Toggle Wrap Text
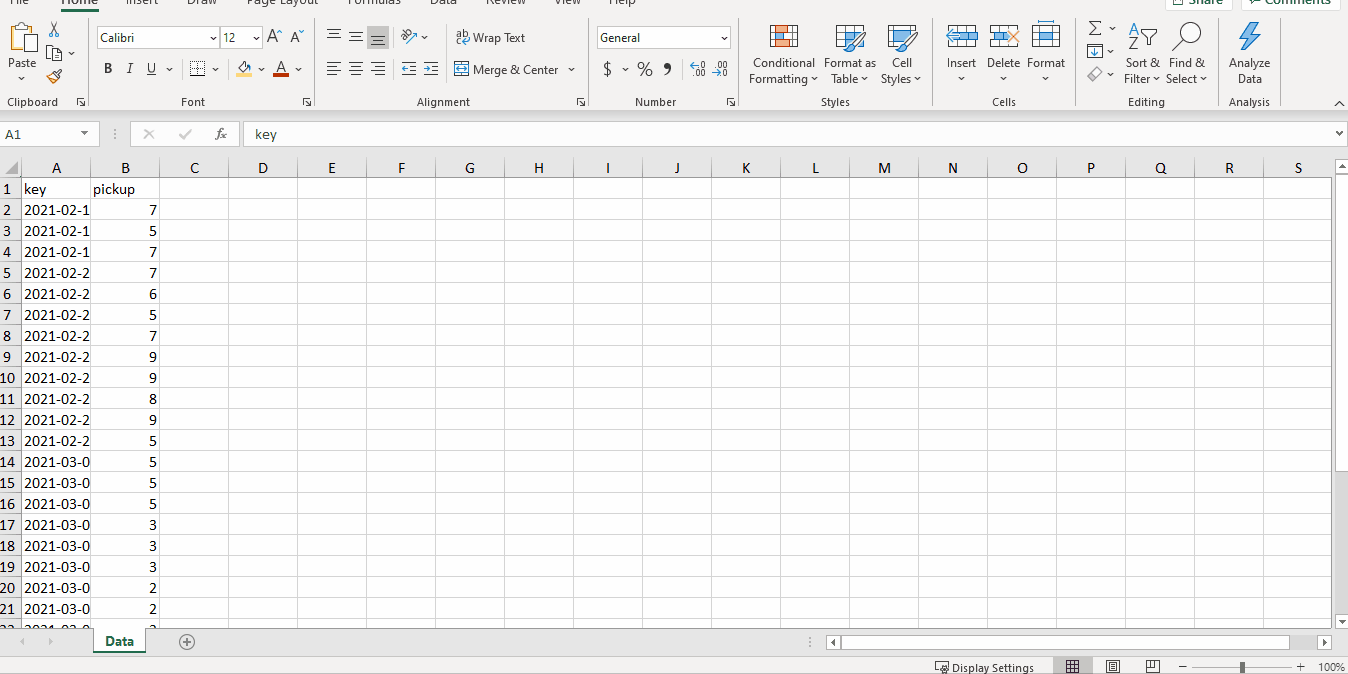The width and height of the screenshot is (1348, 674). coord(490,37)
